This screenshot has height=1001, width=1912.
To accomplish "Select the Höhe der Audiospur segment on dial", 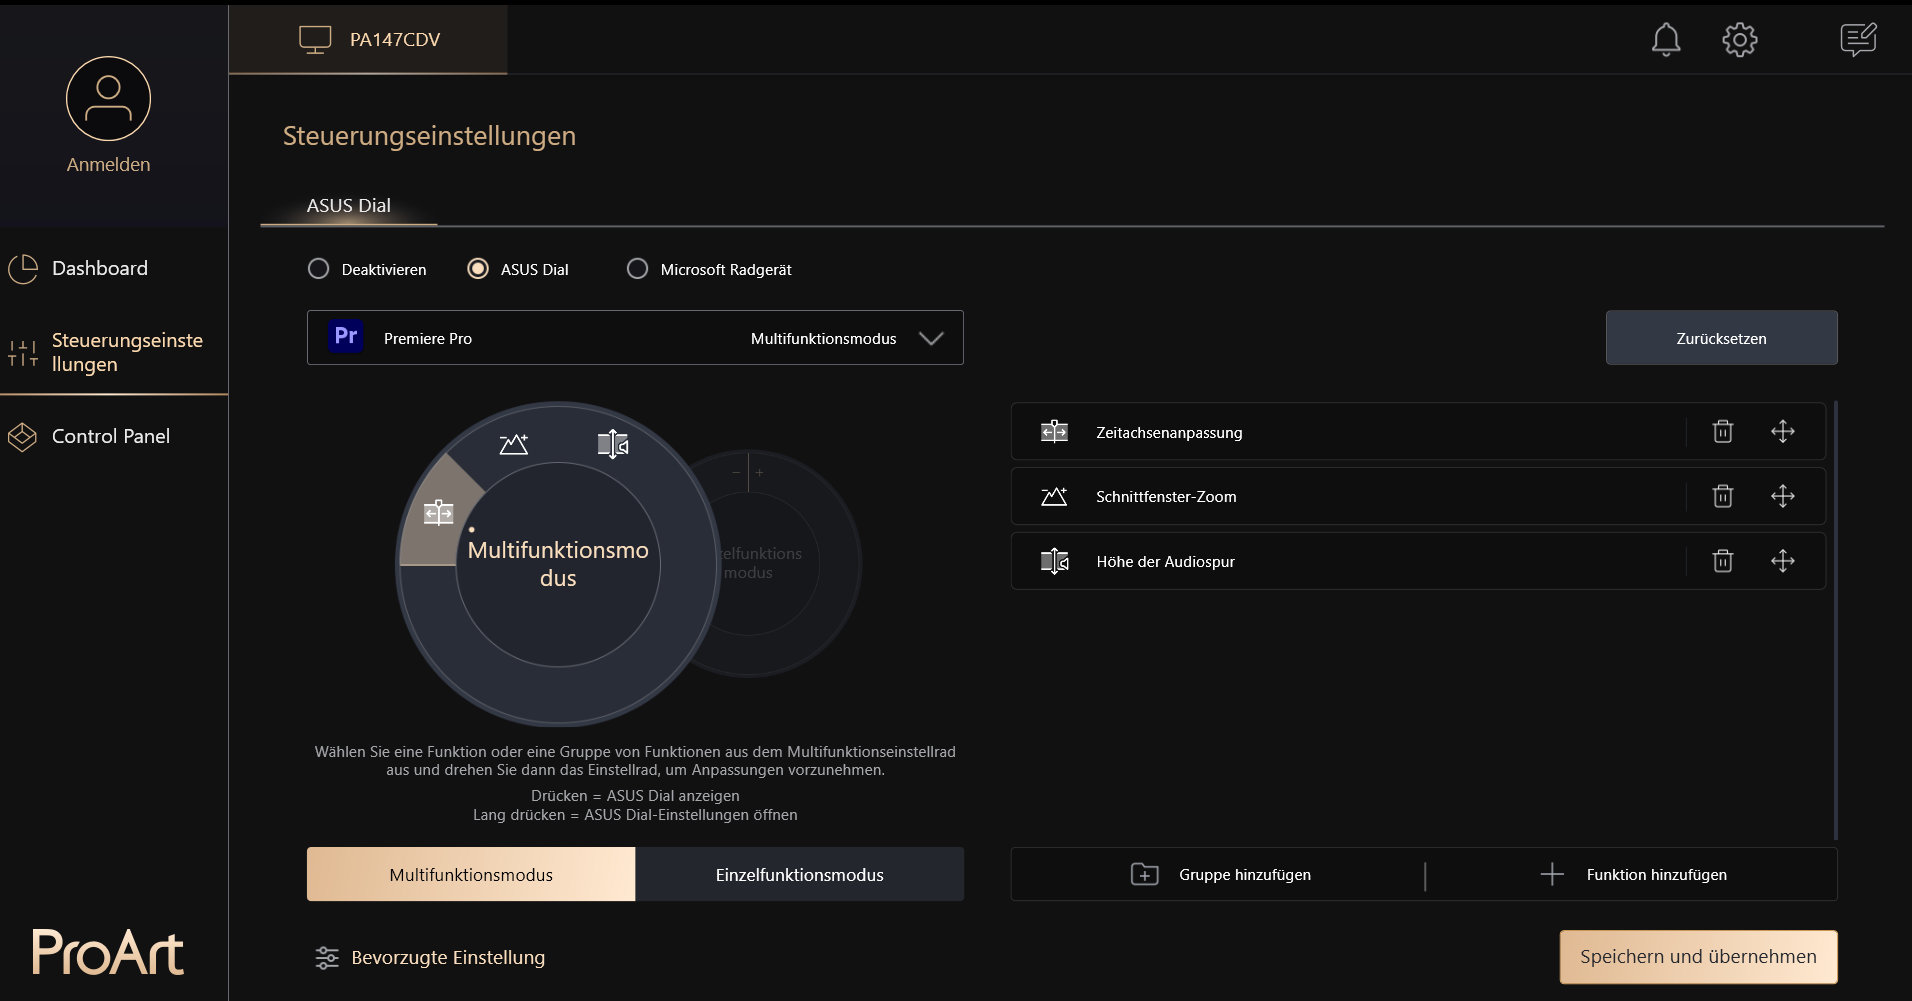I will click(x=613, y=444).
